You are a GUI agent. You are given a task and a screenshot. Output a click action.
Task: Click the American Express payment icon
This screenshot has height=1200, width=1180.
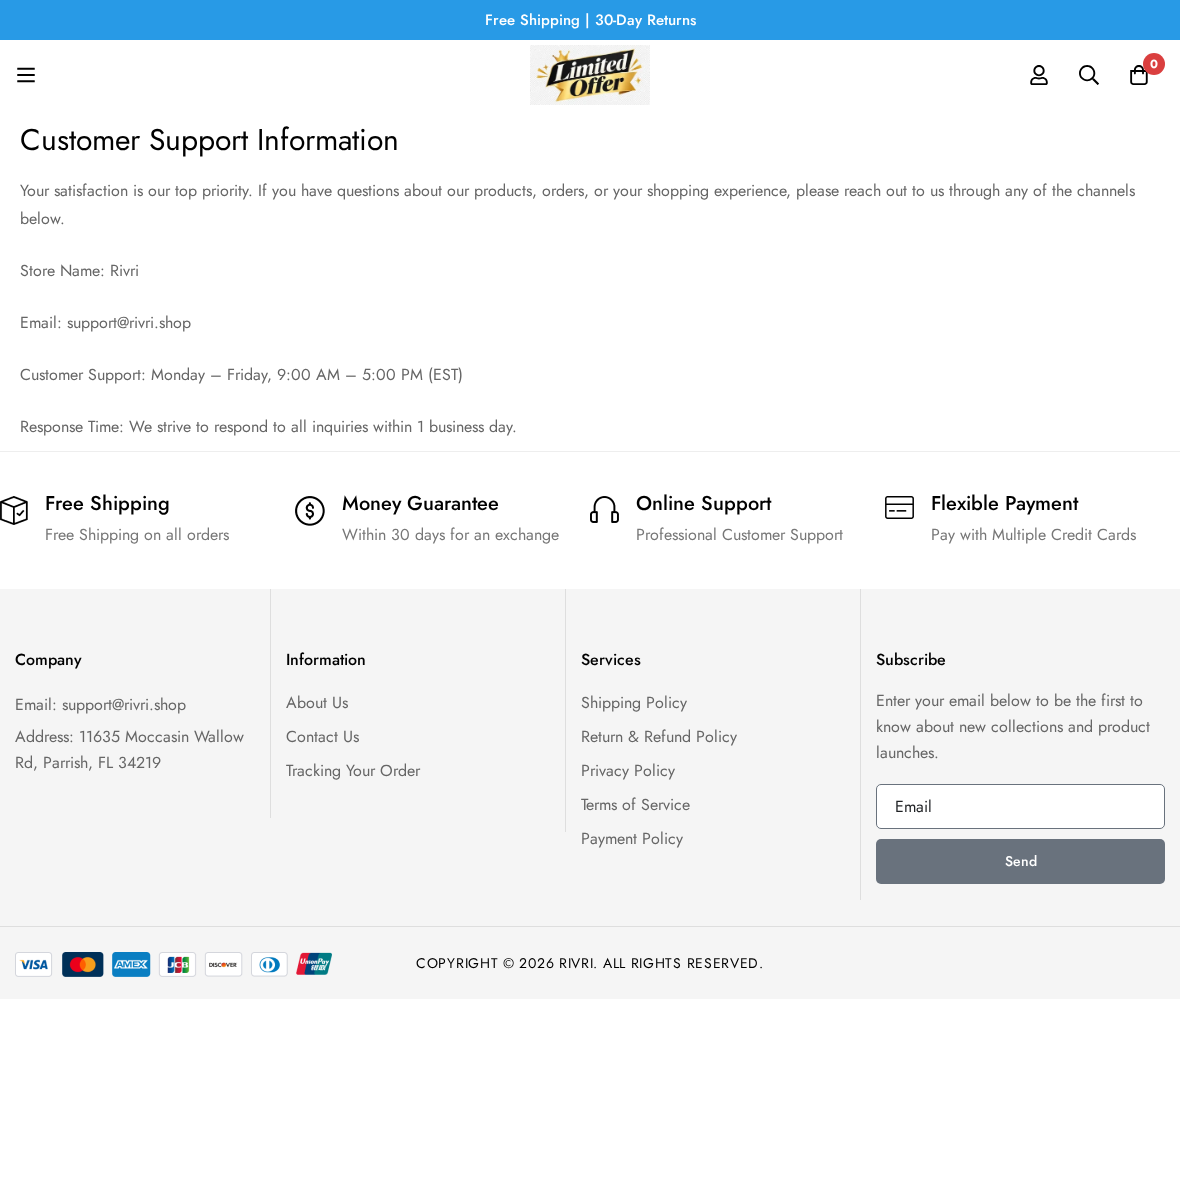pyautogui.click(x=131, y=964)
